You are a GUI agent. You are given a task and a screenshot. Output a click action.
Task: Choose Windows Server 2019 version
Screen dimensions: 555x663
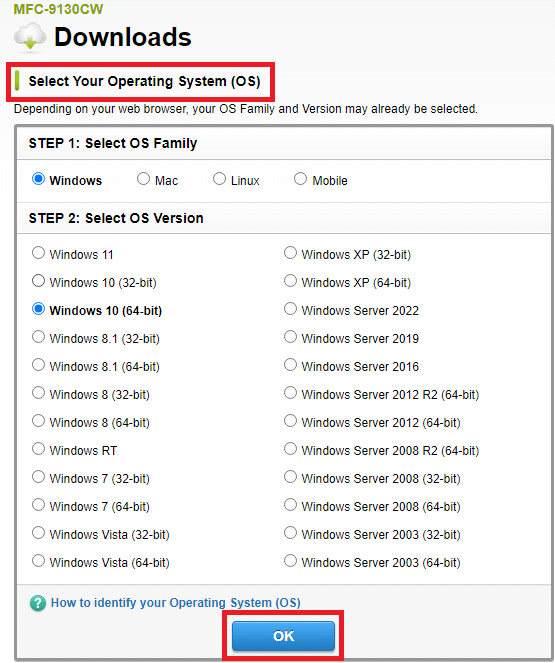tap(290, 337)
